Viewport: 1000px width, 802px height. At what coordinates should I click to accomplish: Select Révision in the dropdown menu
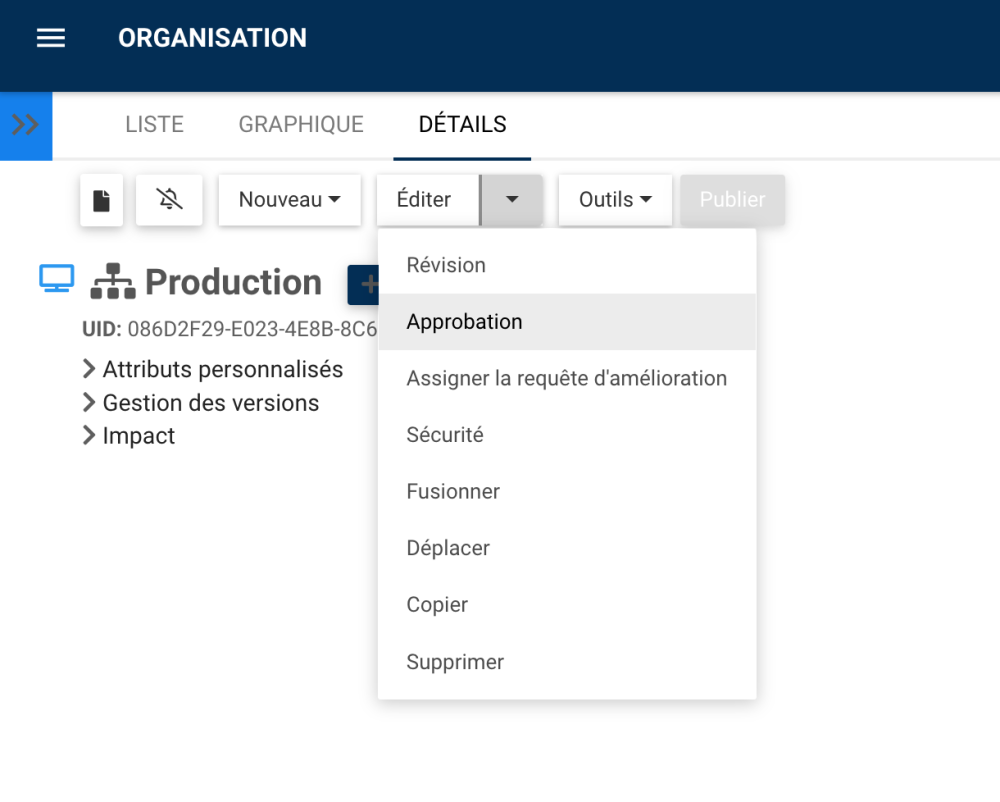446,265
